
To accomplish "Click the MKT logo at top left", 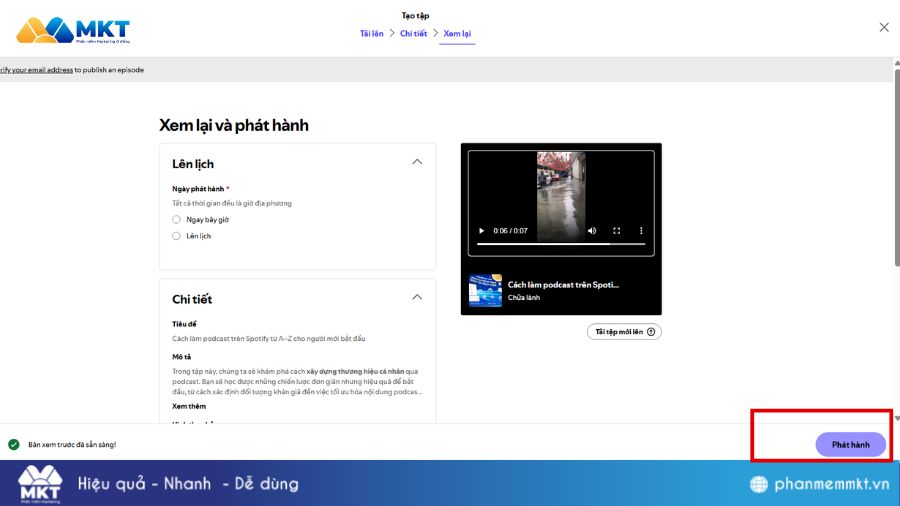I will pos(73,30).
